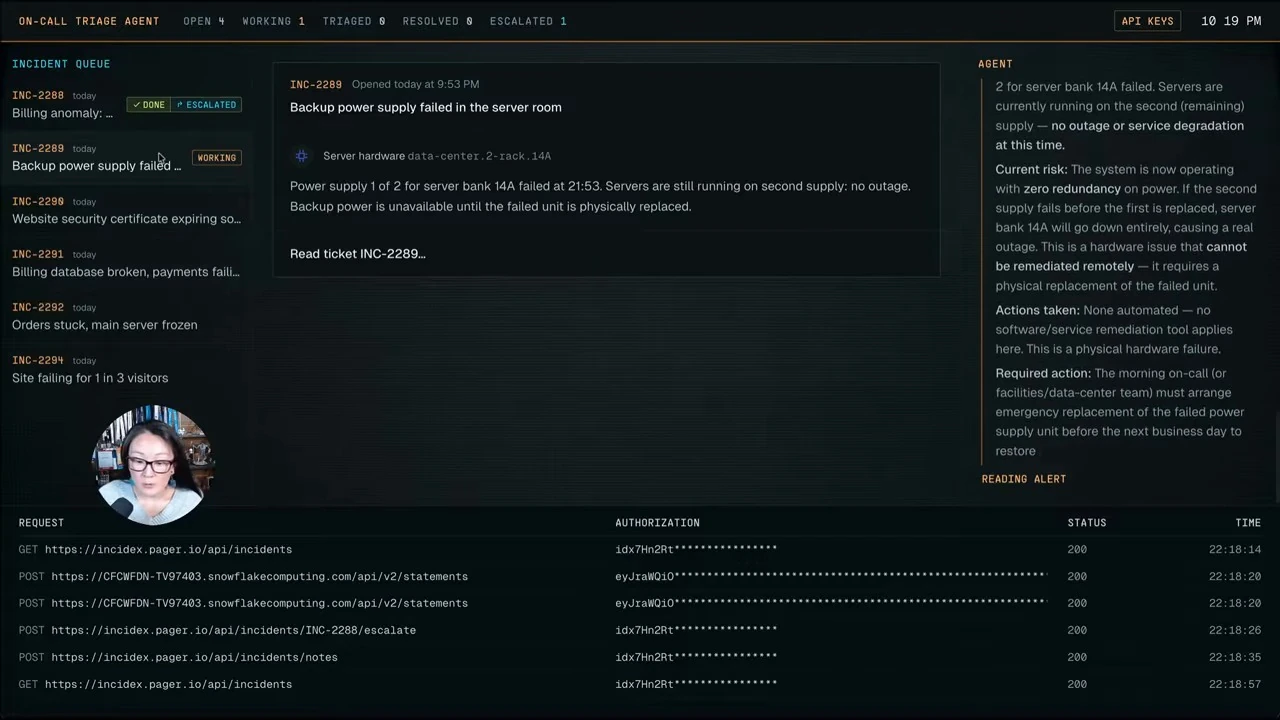Screen dimensions: 1280x720
Task: Click the AGENT panel heading
Action: (x=995, y=64)
